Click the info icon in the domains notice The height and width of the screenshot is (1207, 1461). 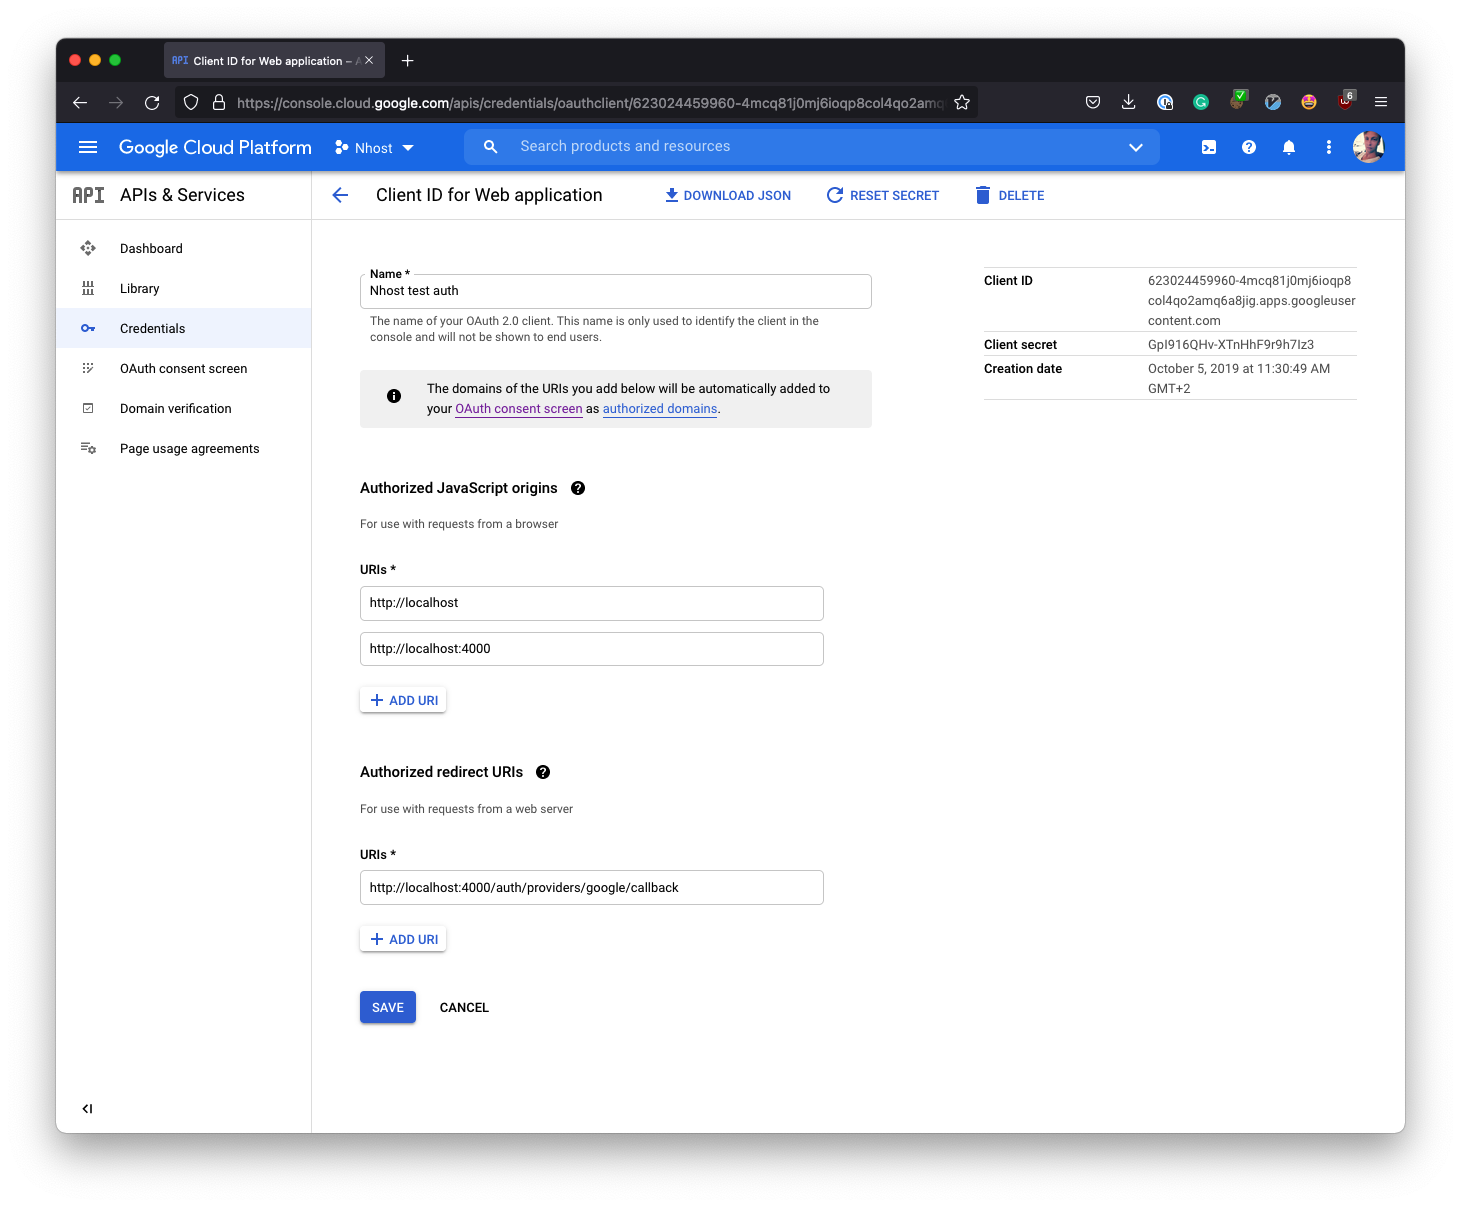tap(394, 396)
